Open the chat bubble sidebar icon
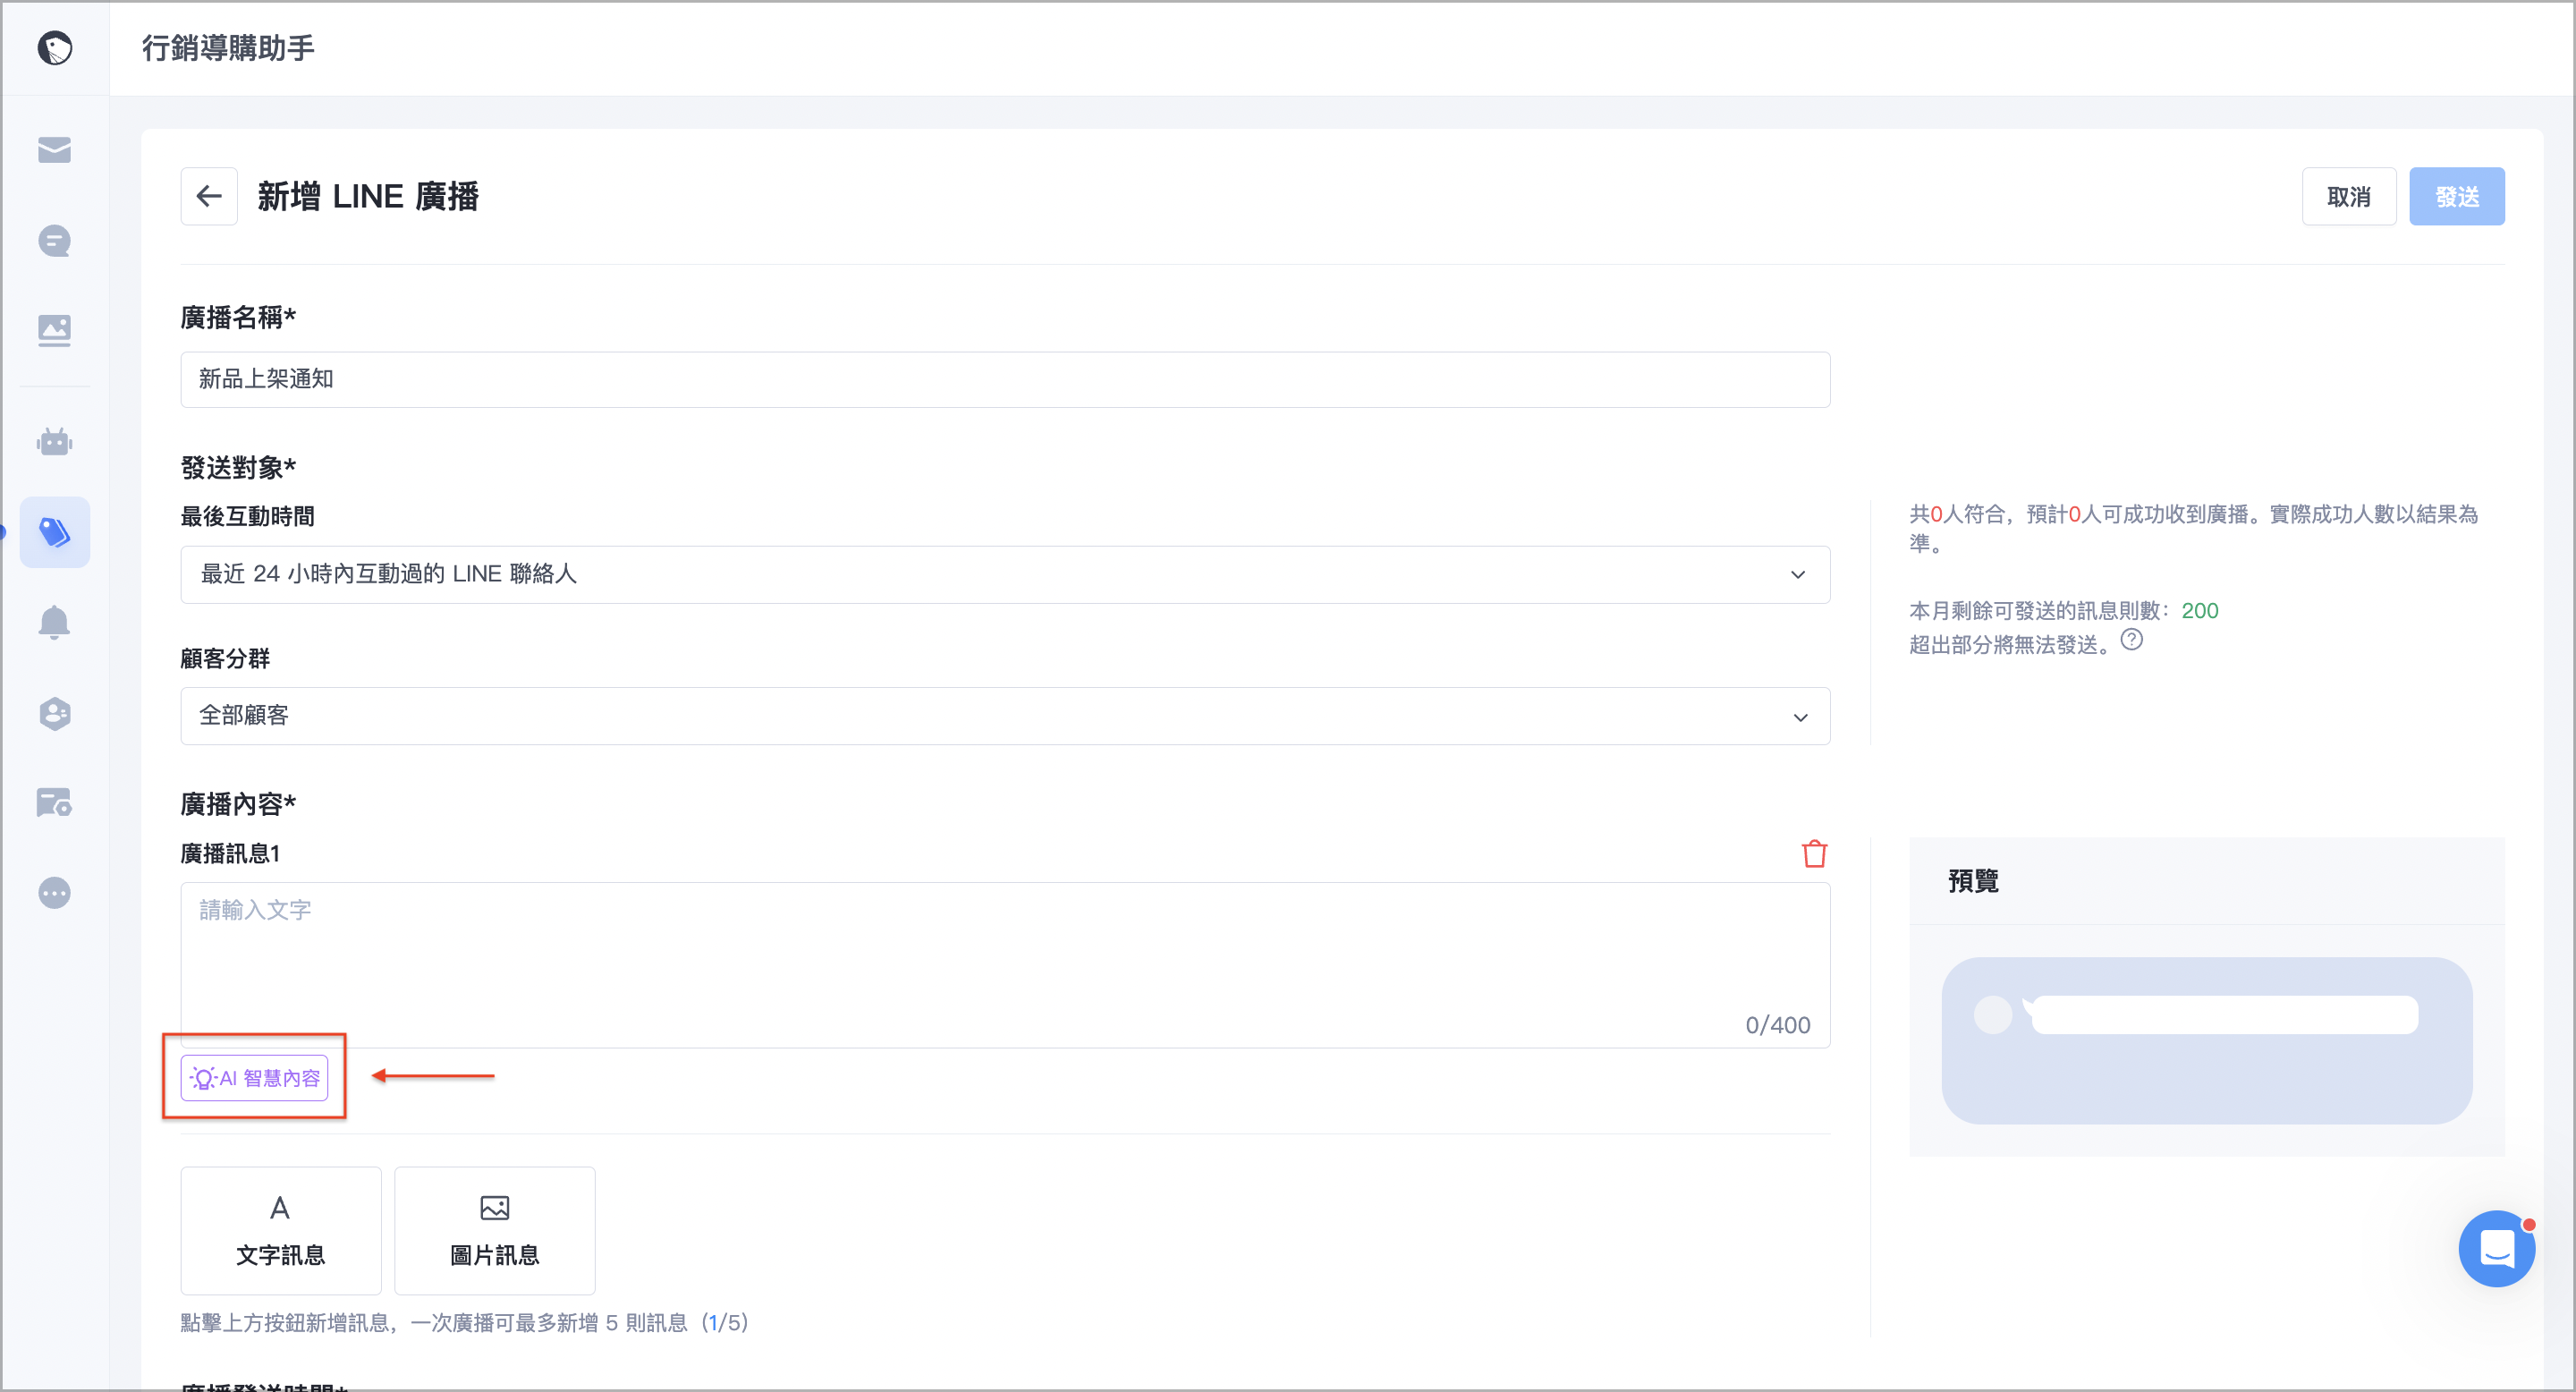 (x=54, y=241)
